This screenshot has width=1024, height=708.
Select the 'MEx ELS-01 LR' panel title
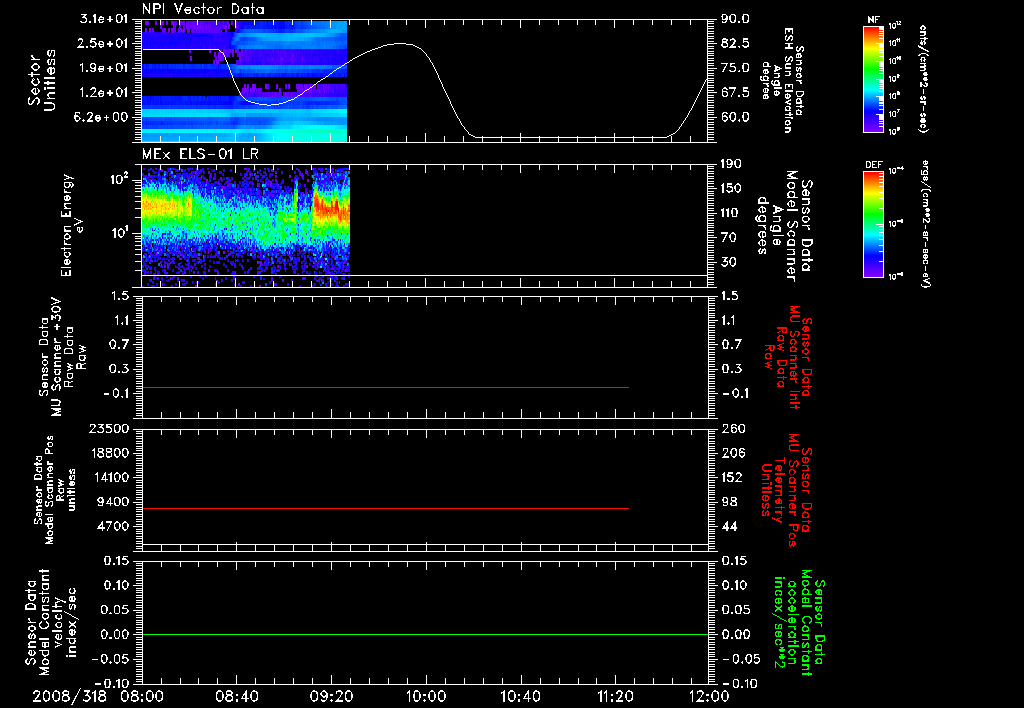point(200,154)
